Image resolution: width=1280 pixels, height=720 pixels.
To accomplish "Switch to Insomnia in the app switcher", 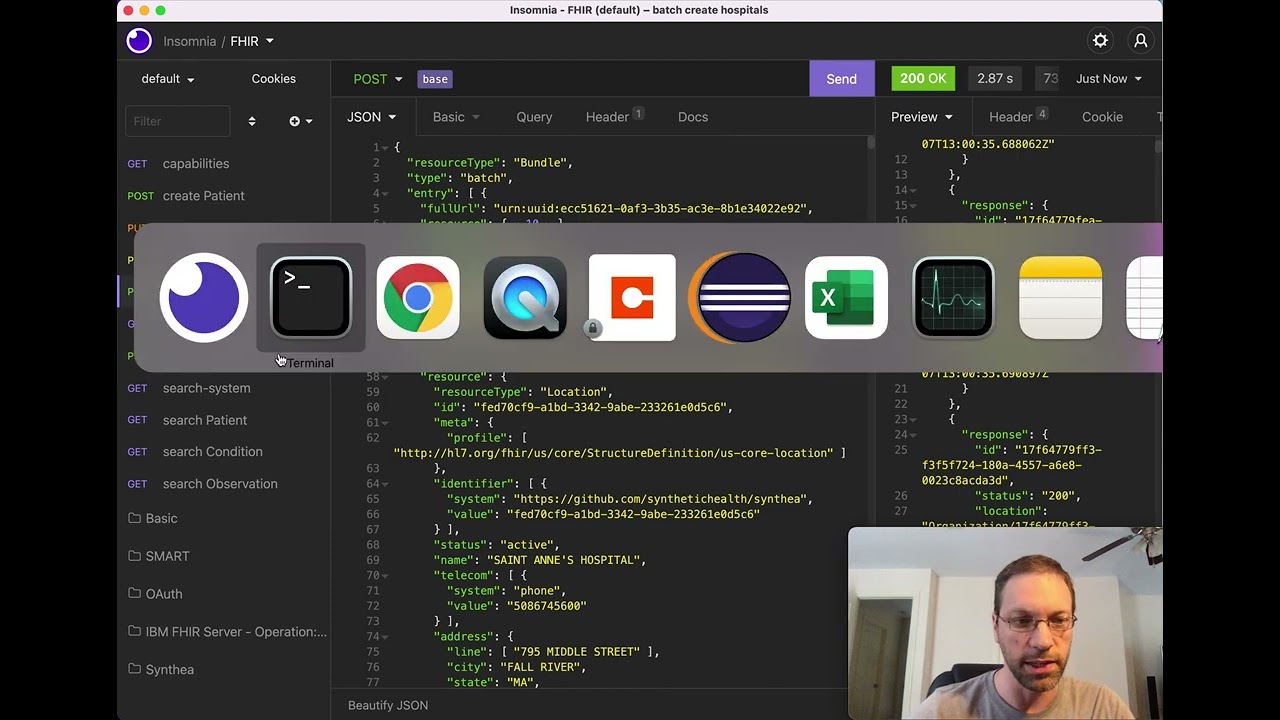I will pyautogui.click(x=204, y=298).
